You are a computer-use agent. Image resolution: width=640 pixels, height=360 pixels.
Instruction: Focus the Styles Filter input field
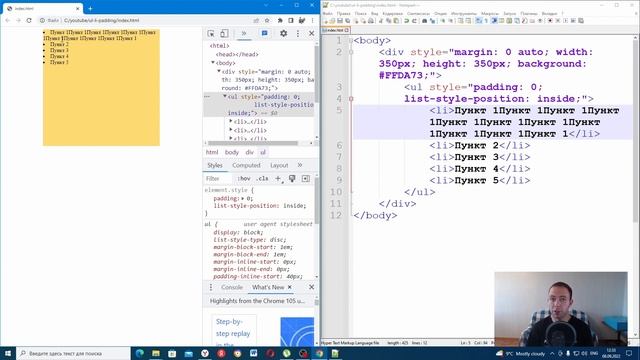pyautogui.click(x=219, y=179)
